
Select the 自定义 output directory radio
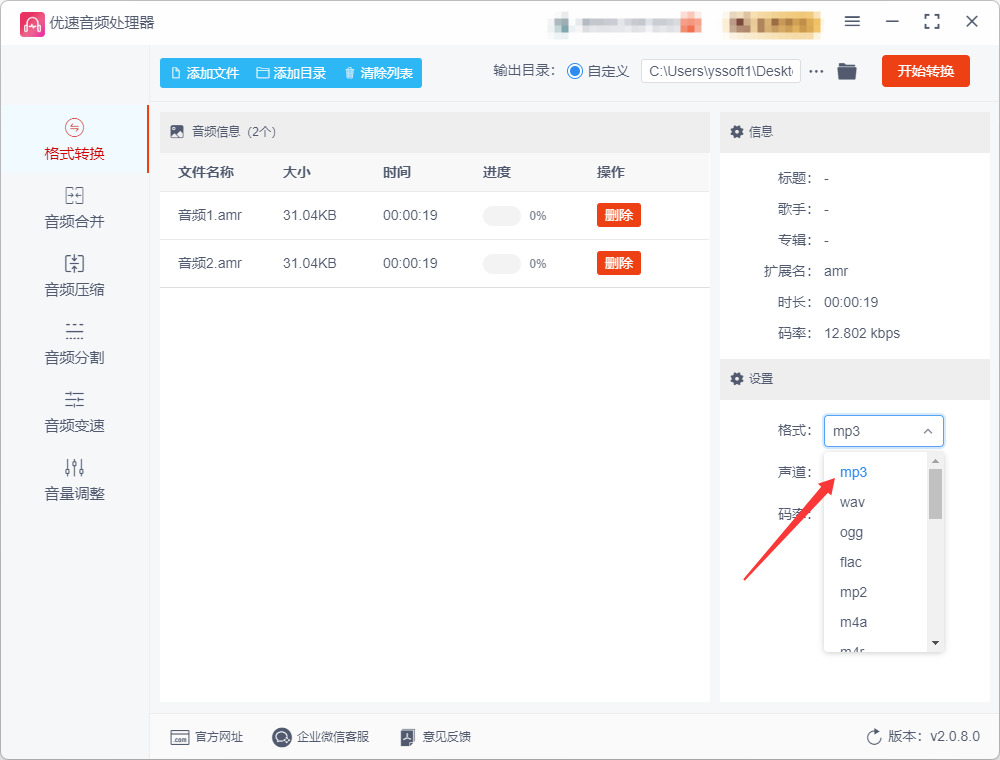(575, 71)
